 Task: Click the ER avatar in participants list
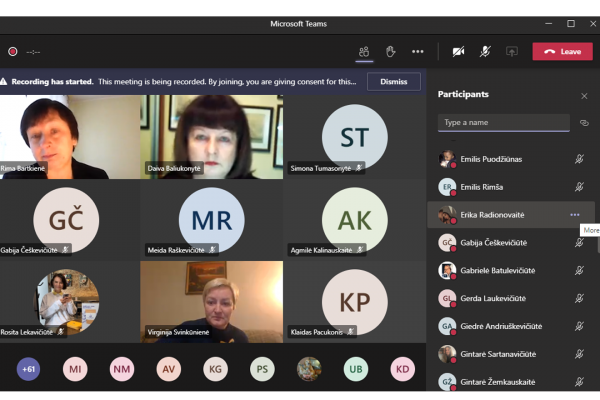click(447, 187)
